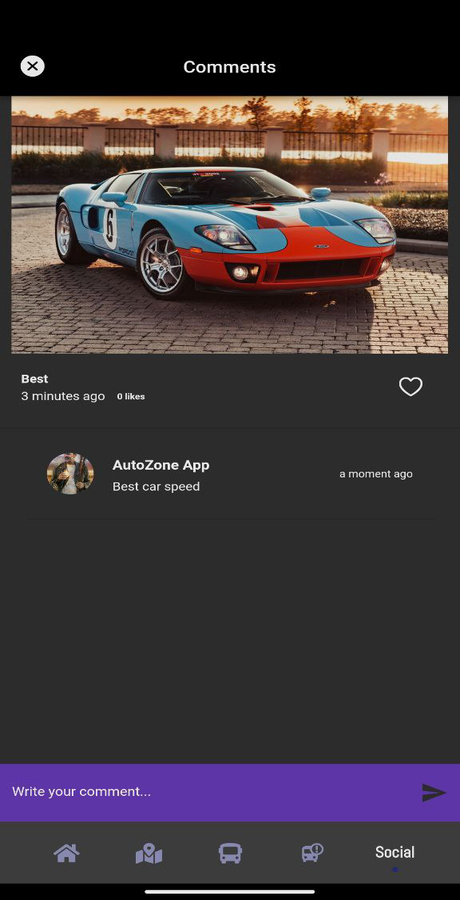Select the Social tab

coord(395,852)
